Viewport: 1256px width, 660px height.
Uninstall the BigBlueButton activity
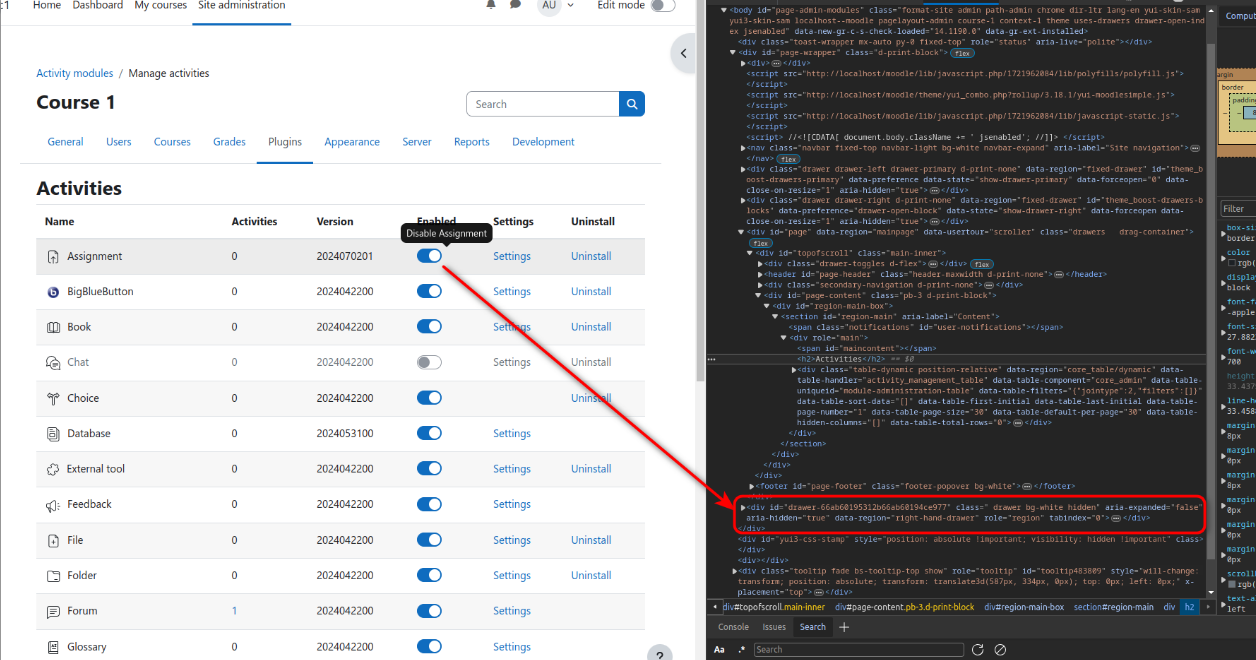point(591,291)
